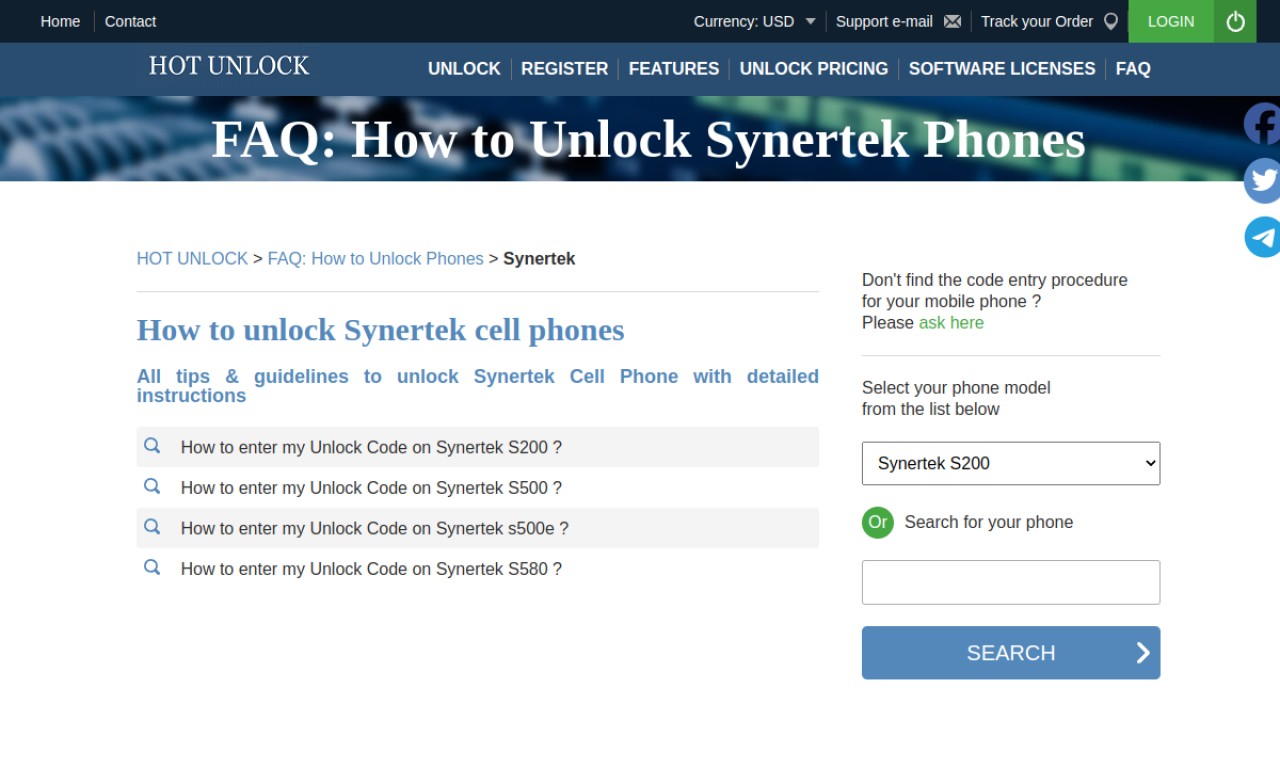Click the HOT UNLOCK site logo
This screenshot has width=1280, height=768.
tap(229, 66)
